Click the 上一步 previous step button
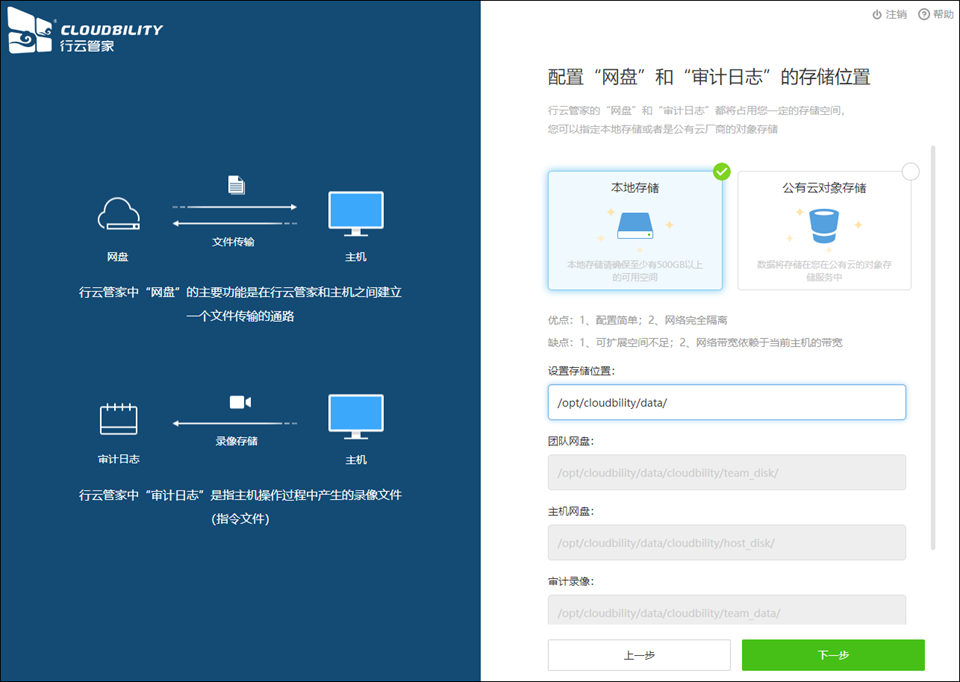The image size is (960, 682). pos(639,655)
